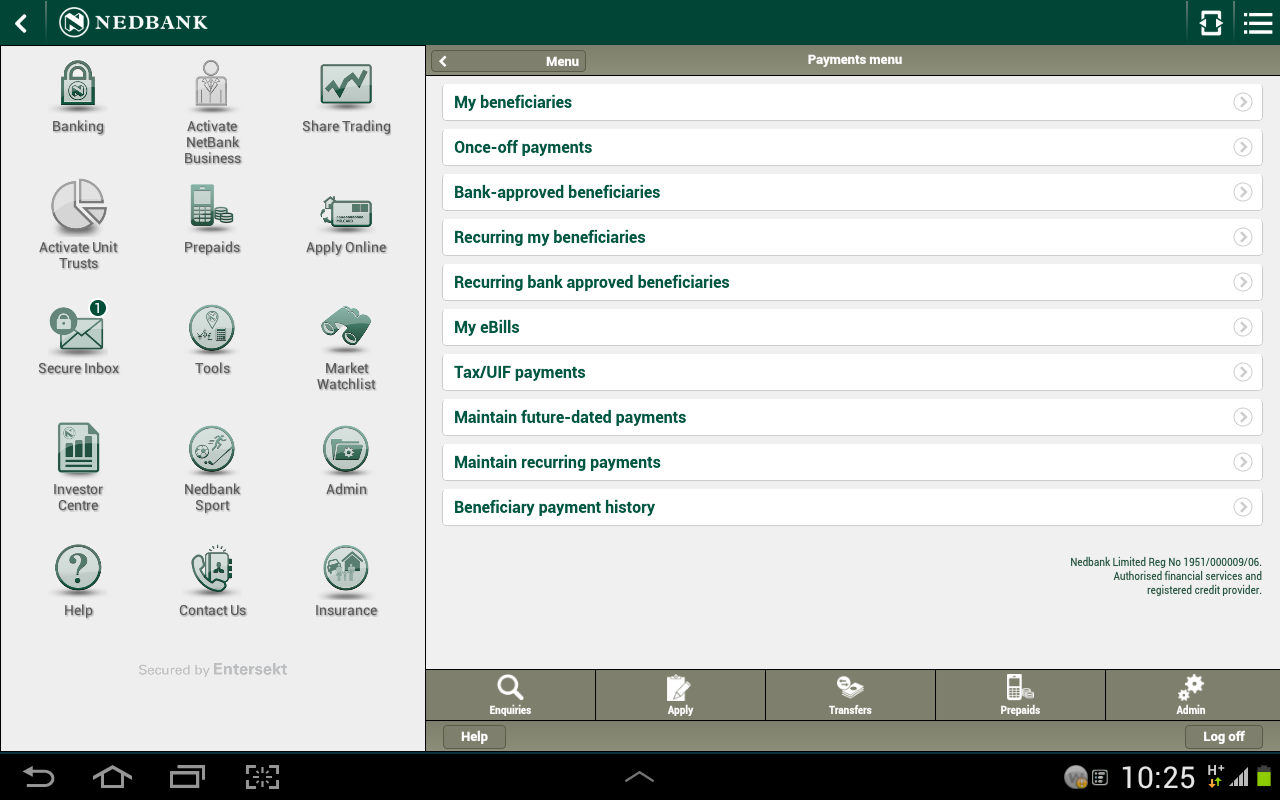1280x800 pixels.
Task: Choose Recurring my beneficiaries
Action: [x=852, y=237]
